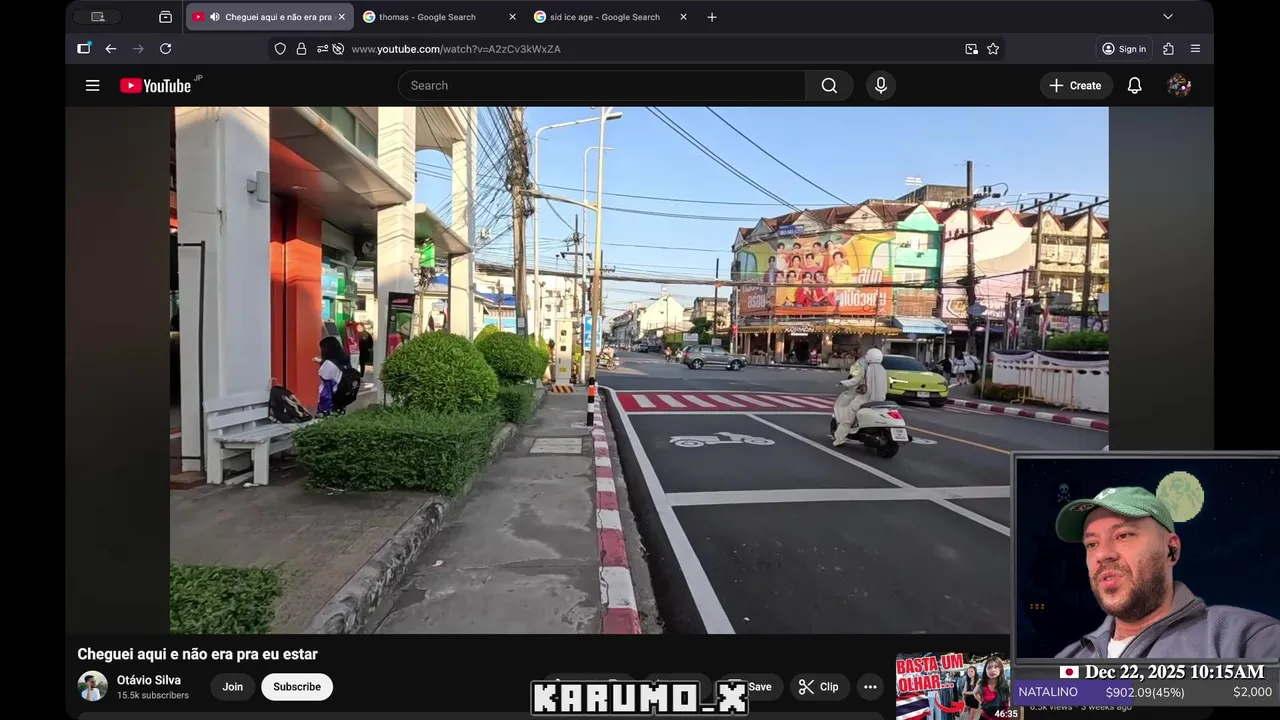The height and width of the screenshot is (720, 1280).
Task: Click the video title Cheguei aqui text
Action: 198,654
